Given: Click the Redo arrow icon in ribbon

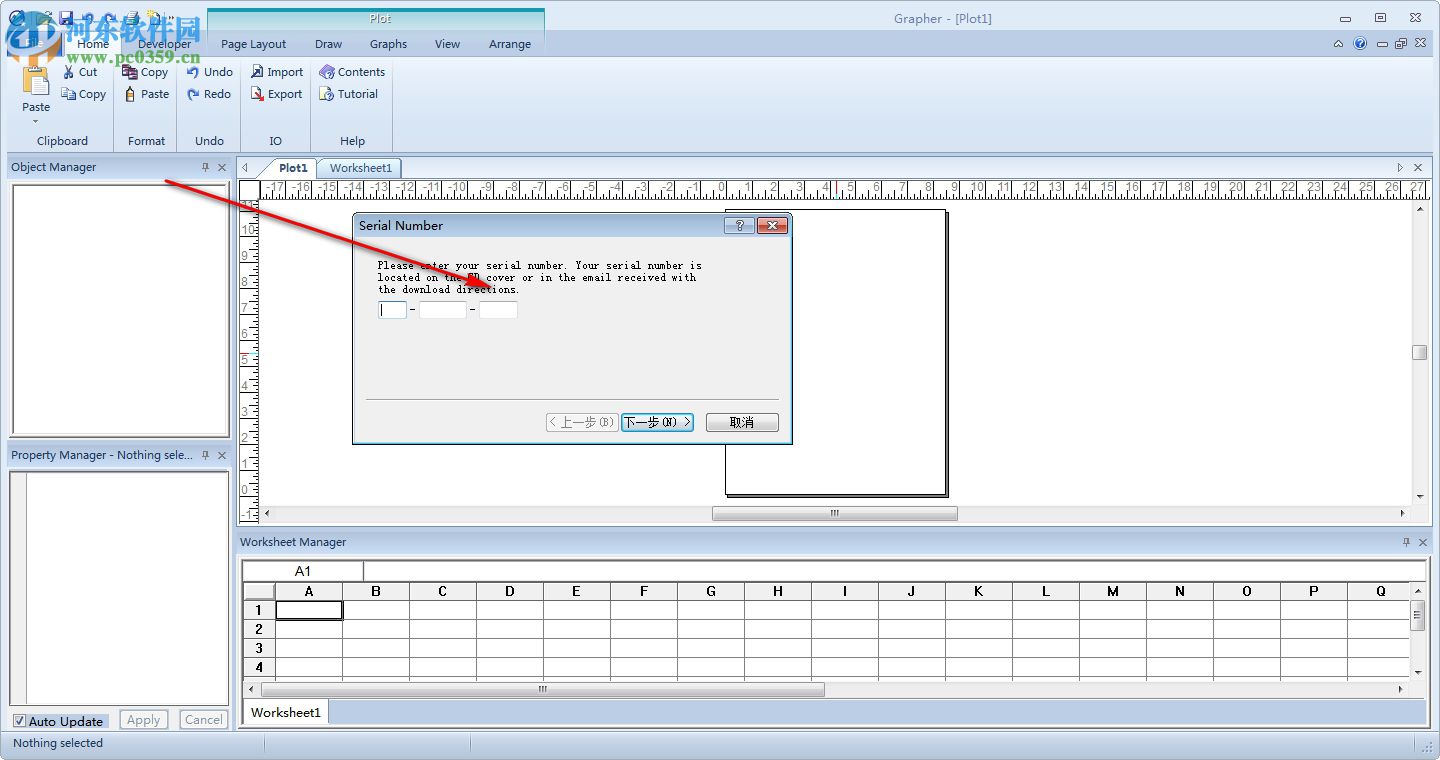Looking at the screenshot, I should (x=193, y=94).
